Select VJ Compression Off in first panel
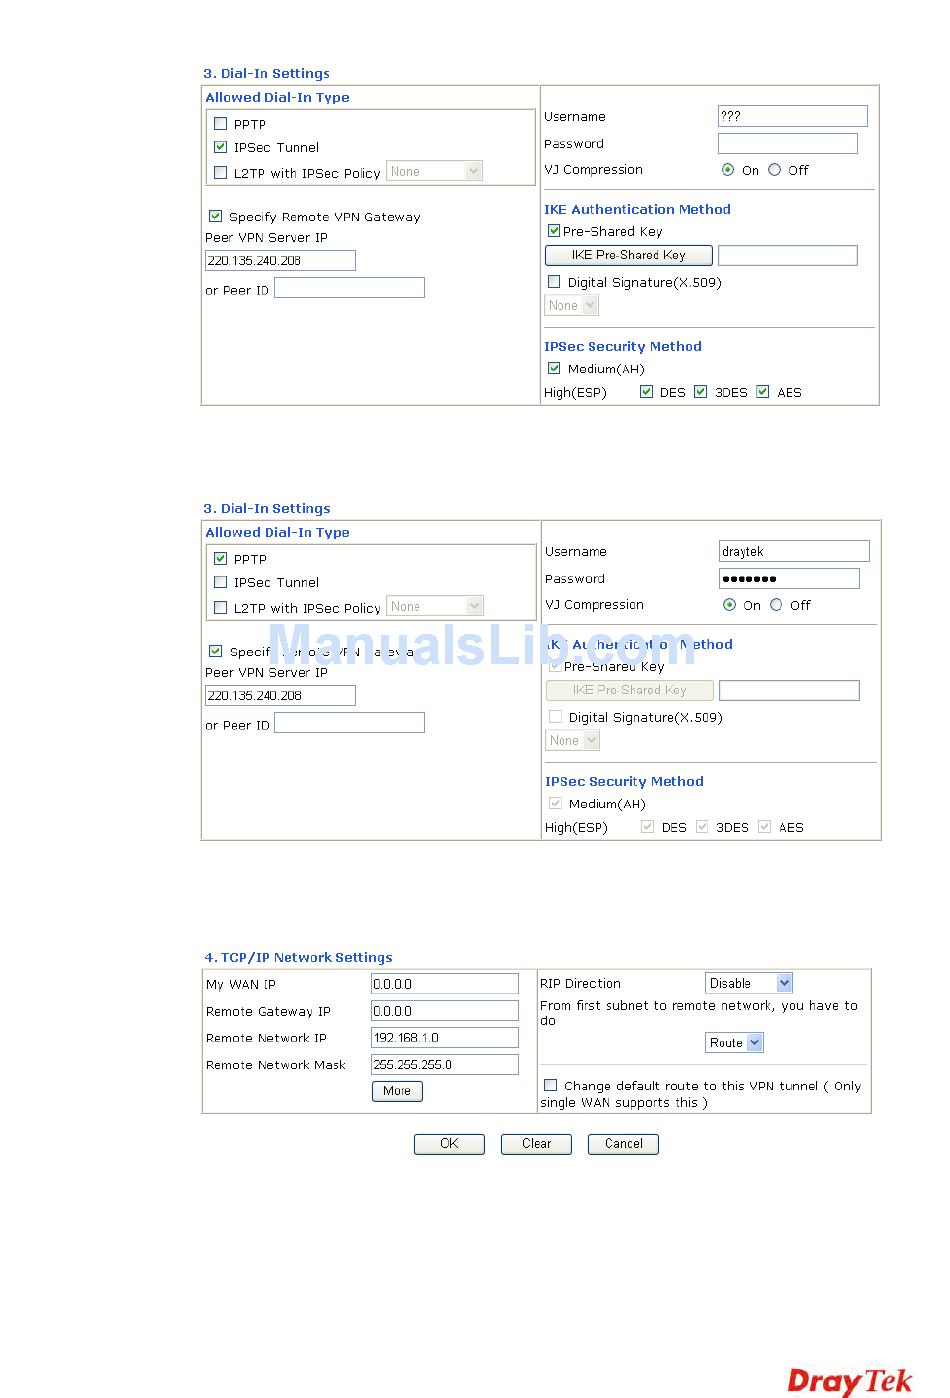 click(775, 170)
